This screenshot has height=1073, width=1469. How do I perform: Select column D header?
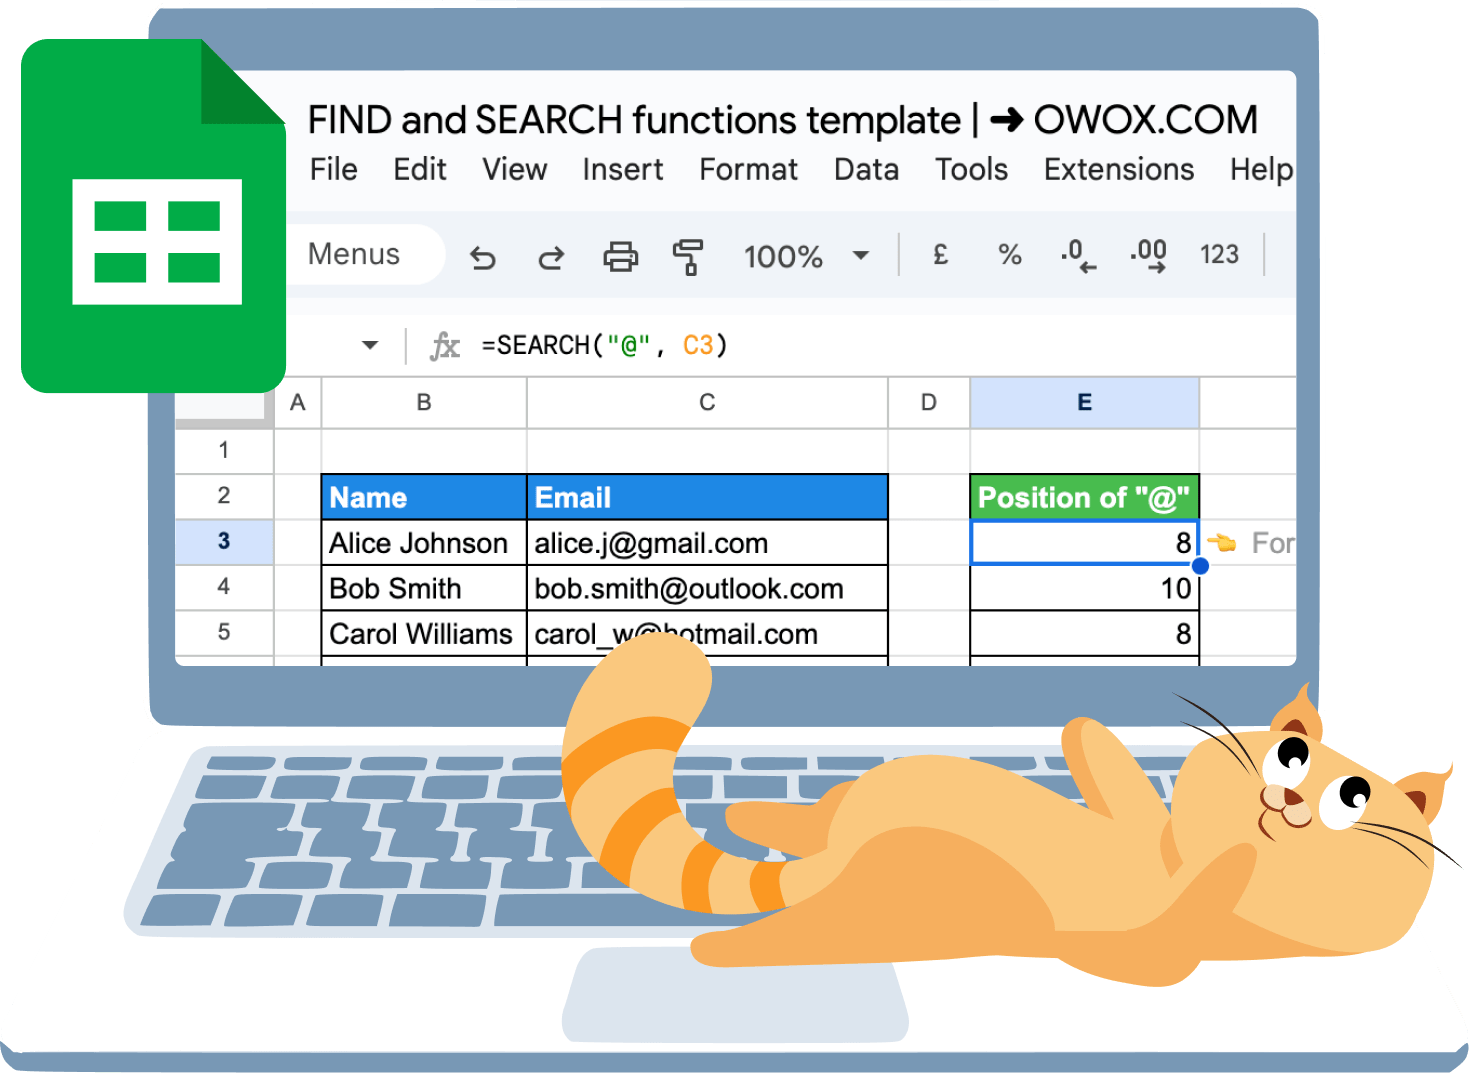929,403
